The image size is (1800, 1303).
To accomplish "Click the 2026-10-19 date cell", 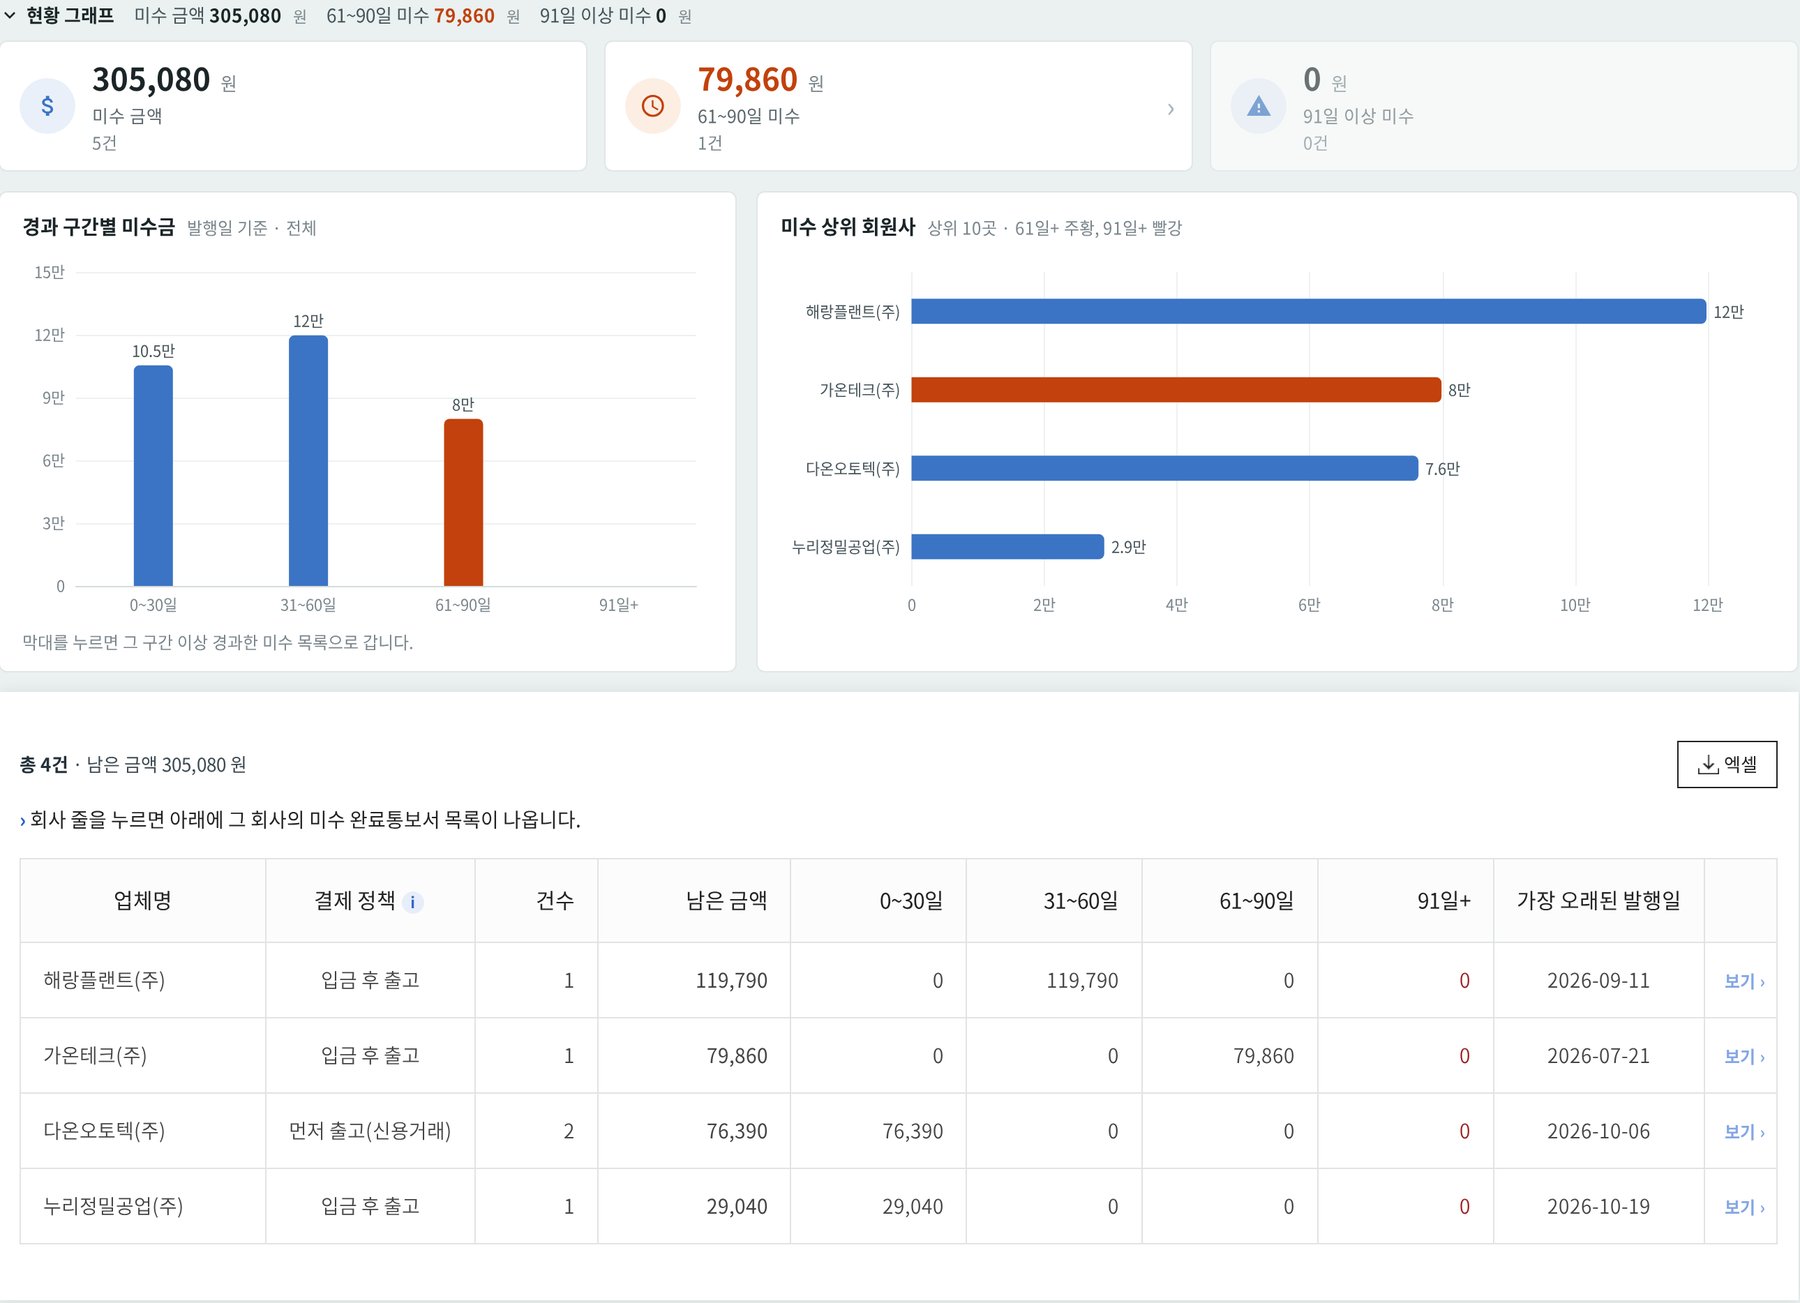I will pos(1598,1206).
